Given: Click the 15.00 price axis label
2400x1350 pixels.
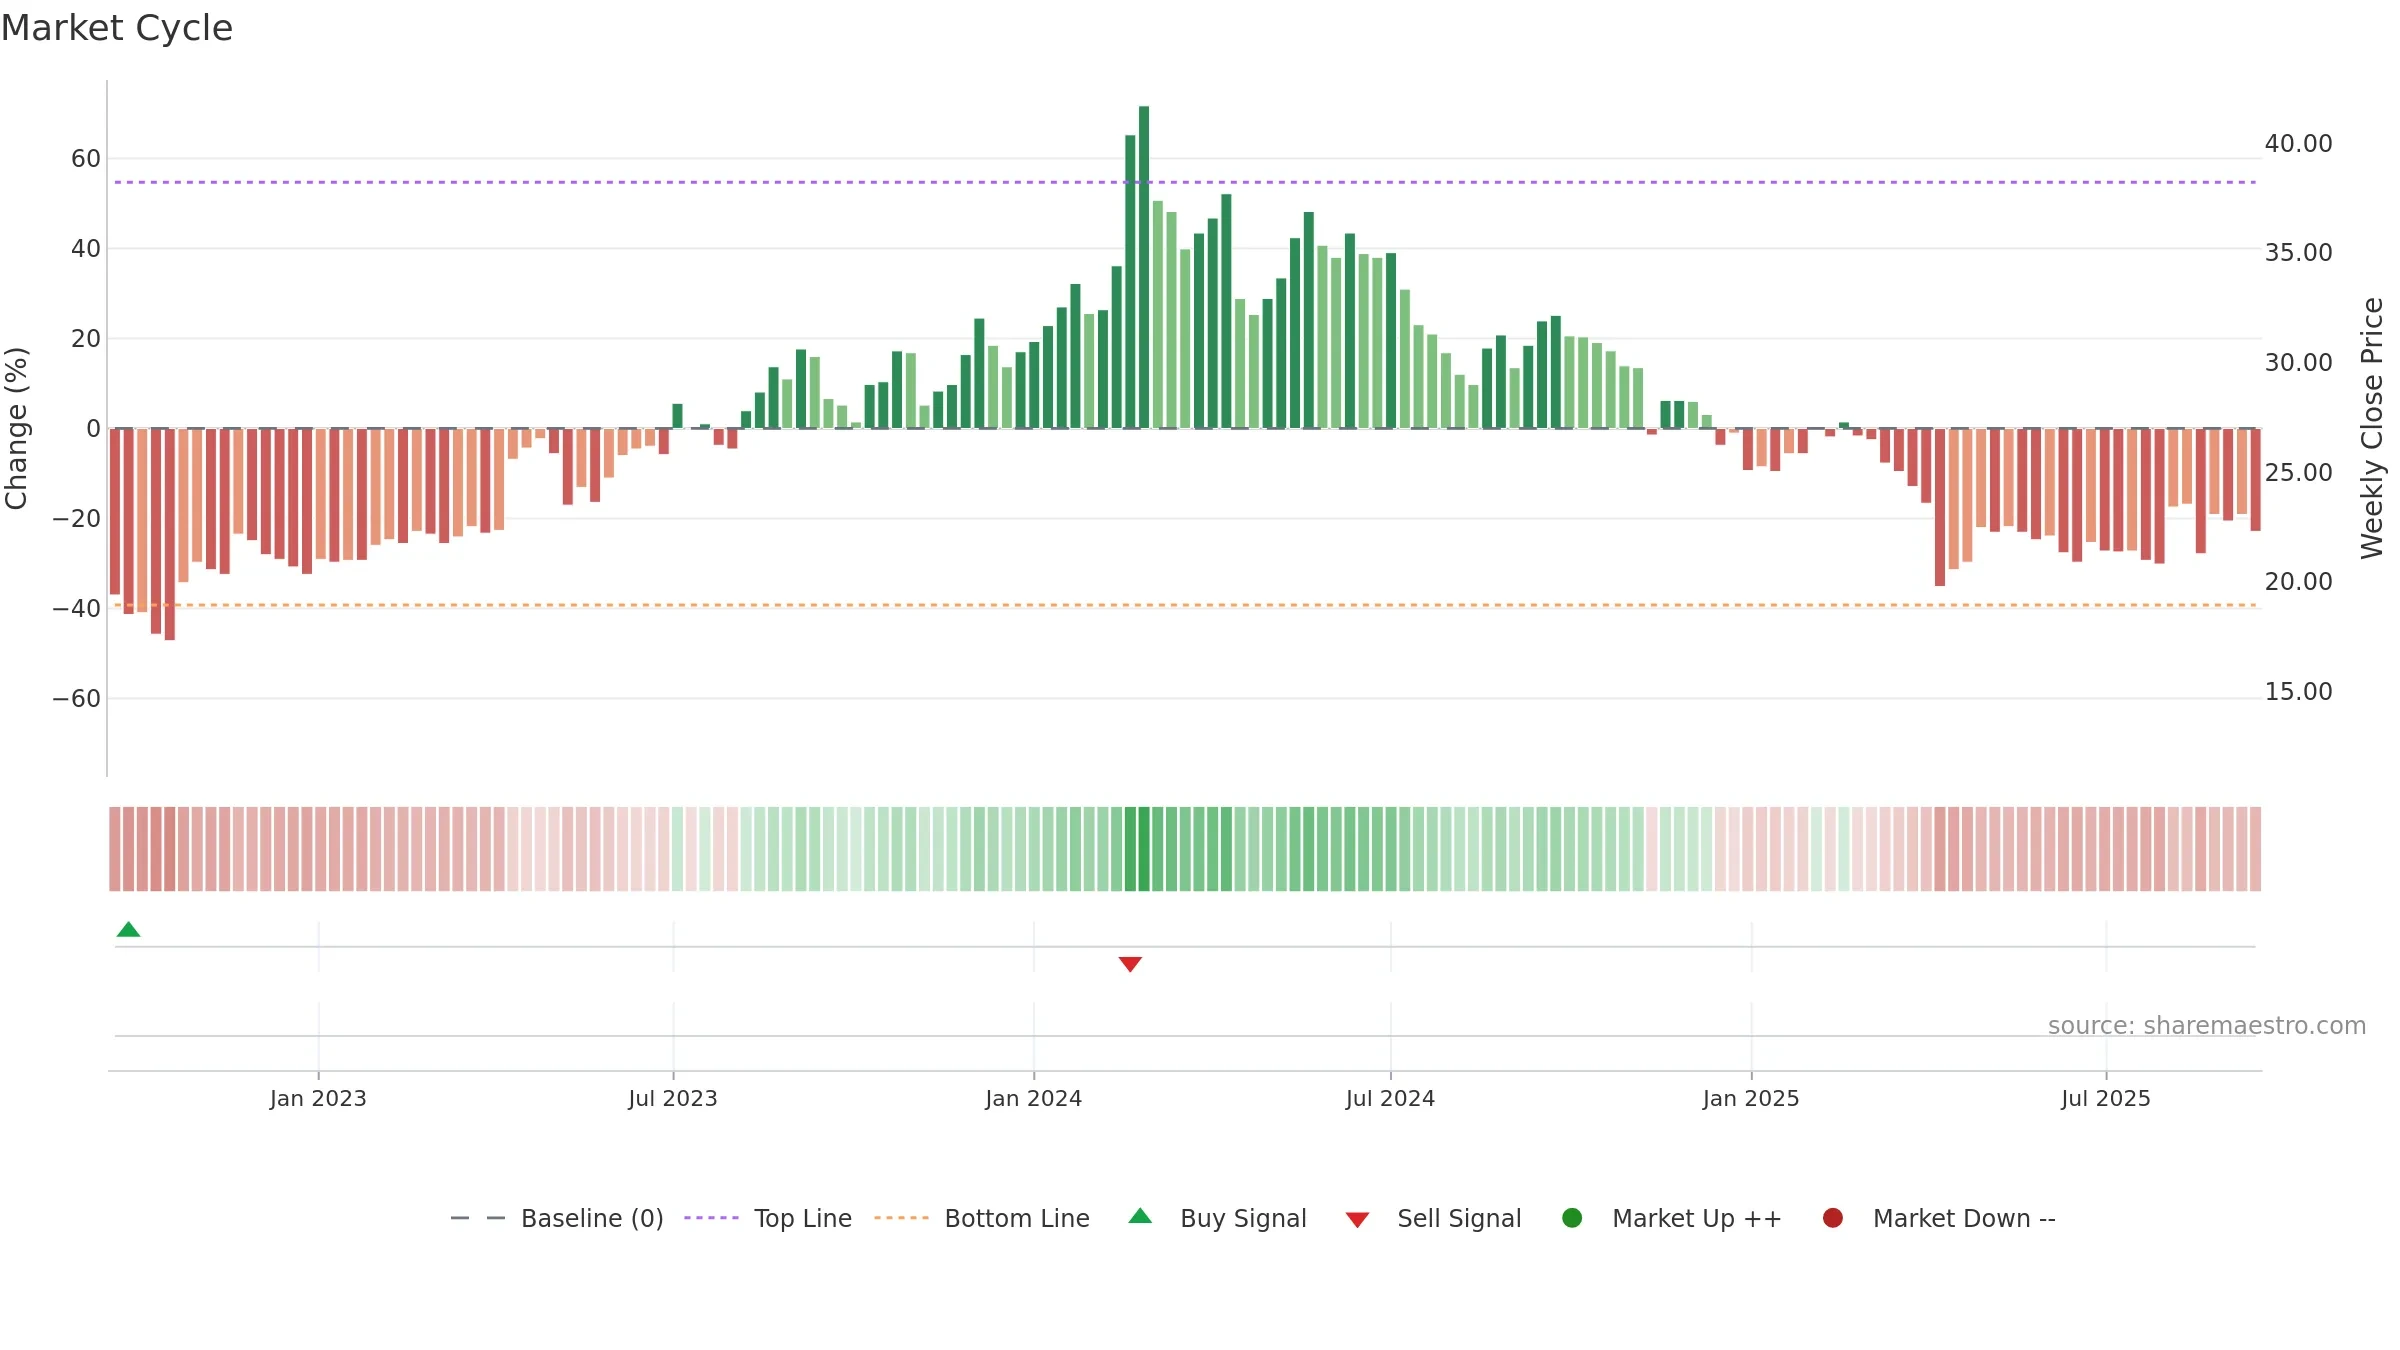Looking at the screenshot, I should coord(2298,692).
